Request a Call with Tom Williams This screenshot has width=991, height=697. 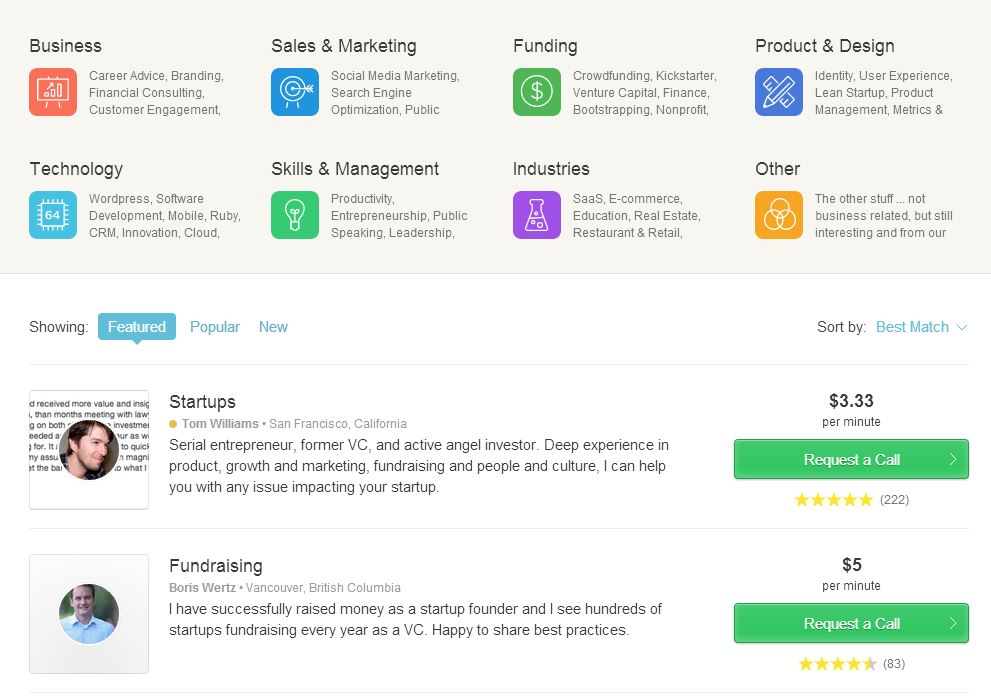coord(851,459)
